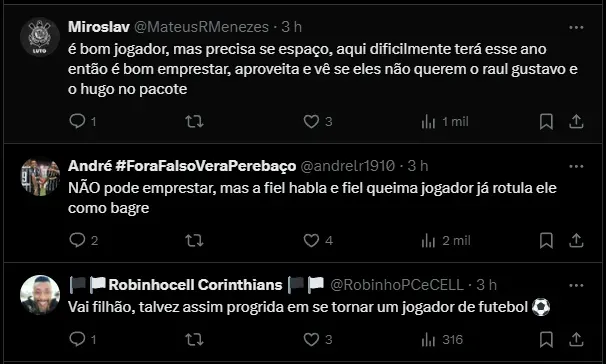Reply to Robinhocell Corinthians tweet
Screen dimensions: 606x364
coord(77,339)
